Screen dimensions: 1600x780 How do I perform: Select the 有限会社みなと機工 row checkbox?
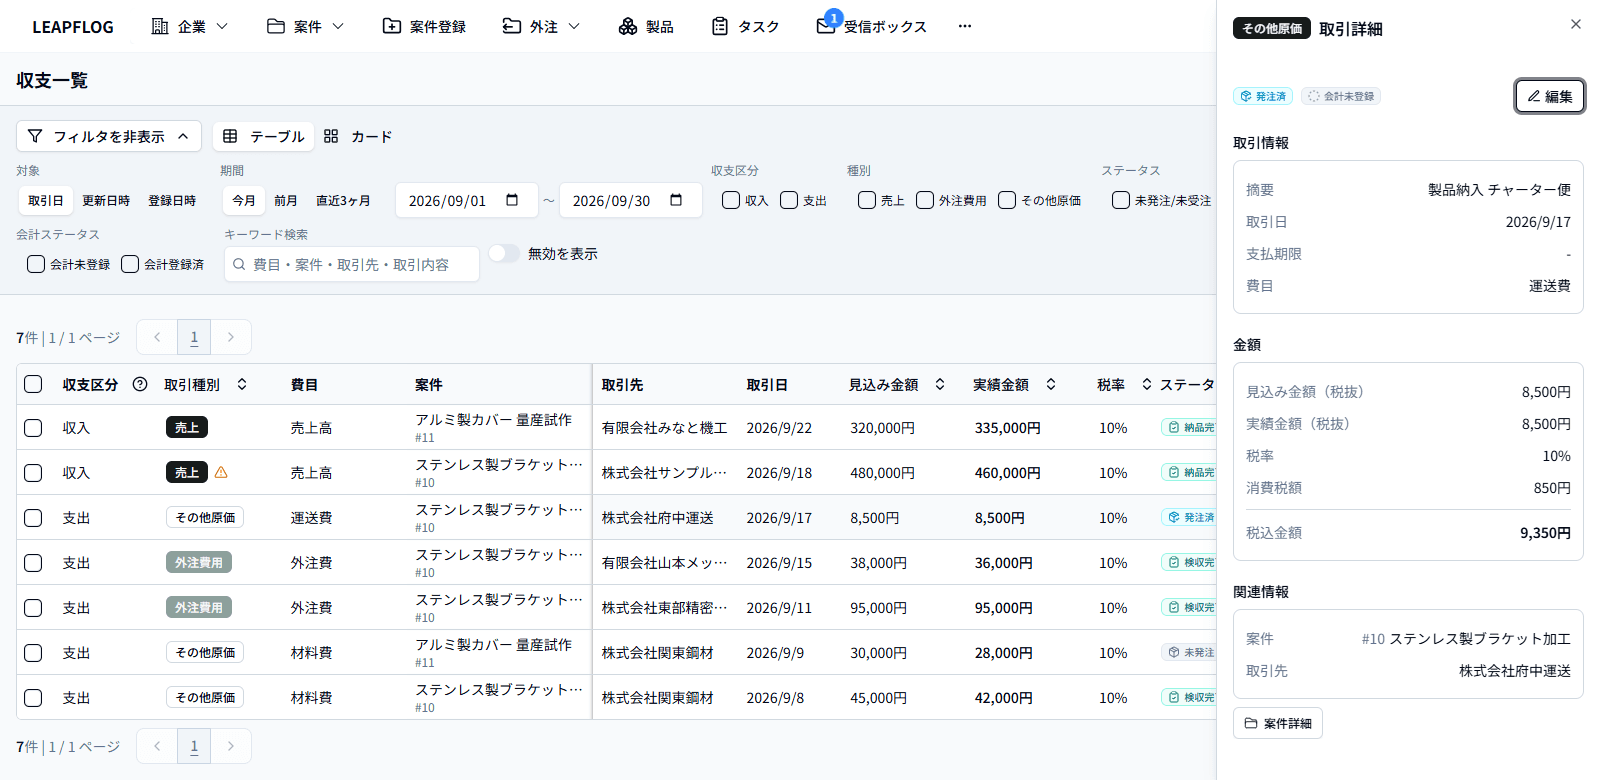pos(33,428)
